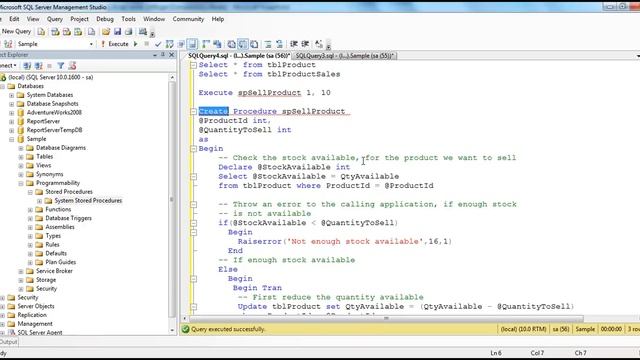Open the Project menu

(79, 19)
